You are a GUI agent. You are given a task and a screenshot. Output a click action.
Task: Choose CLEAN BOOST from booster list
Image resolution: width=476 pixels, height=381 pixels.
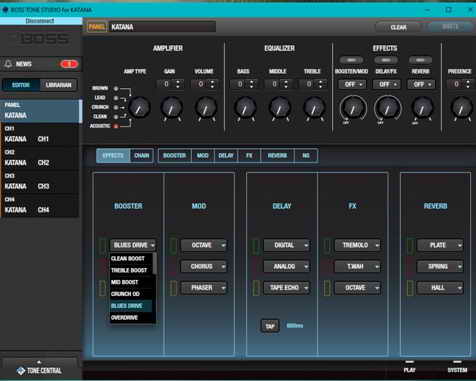[x=131, y=259]
